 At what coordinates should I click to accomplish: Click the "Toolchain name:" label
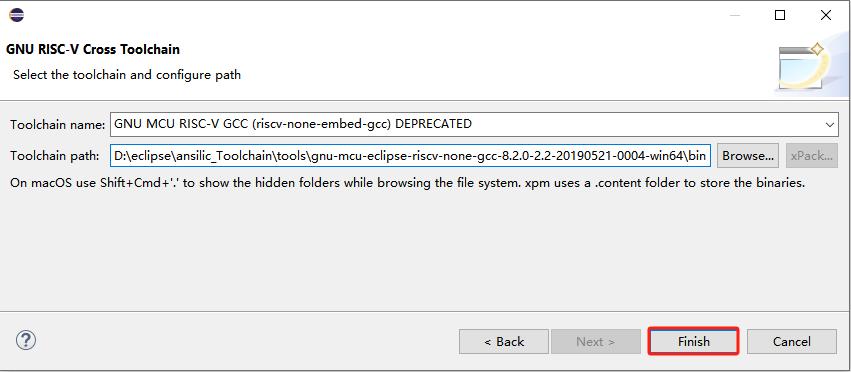(58, 124)
